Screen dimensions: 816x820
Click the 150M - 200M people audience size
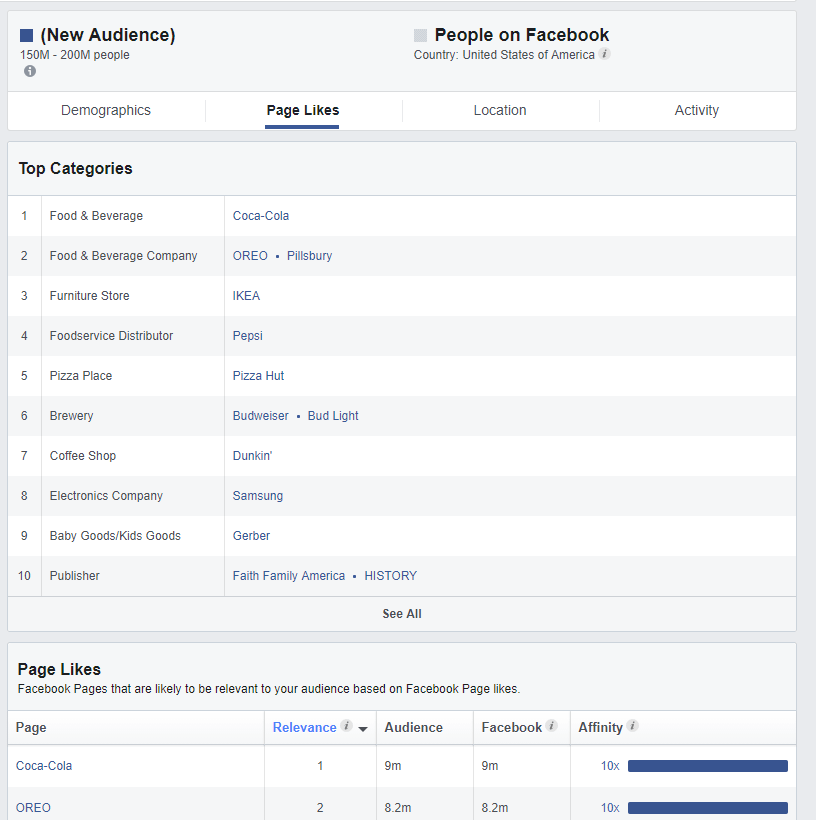coord(75,55)
